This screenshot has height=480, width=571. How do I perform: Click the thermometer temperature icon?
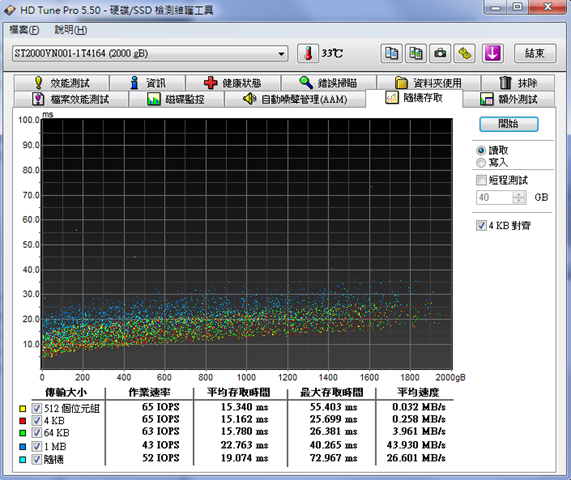tap(308, 54)
